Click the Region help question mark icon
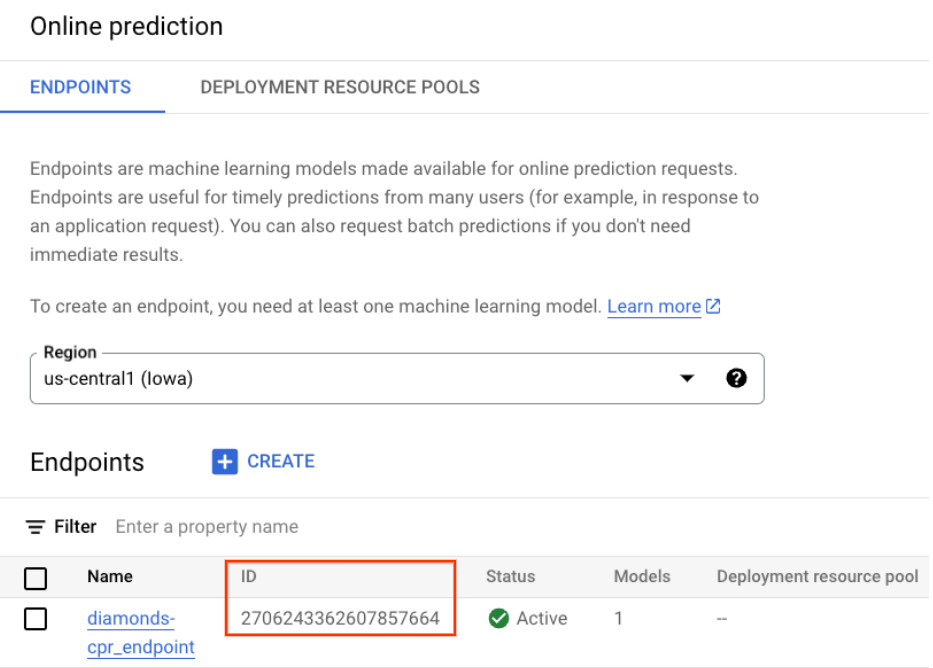The width and height of the screenshot is (933, 668). pos(737,378)
